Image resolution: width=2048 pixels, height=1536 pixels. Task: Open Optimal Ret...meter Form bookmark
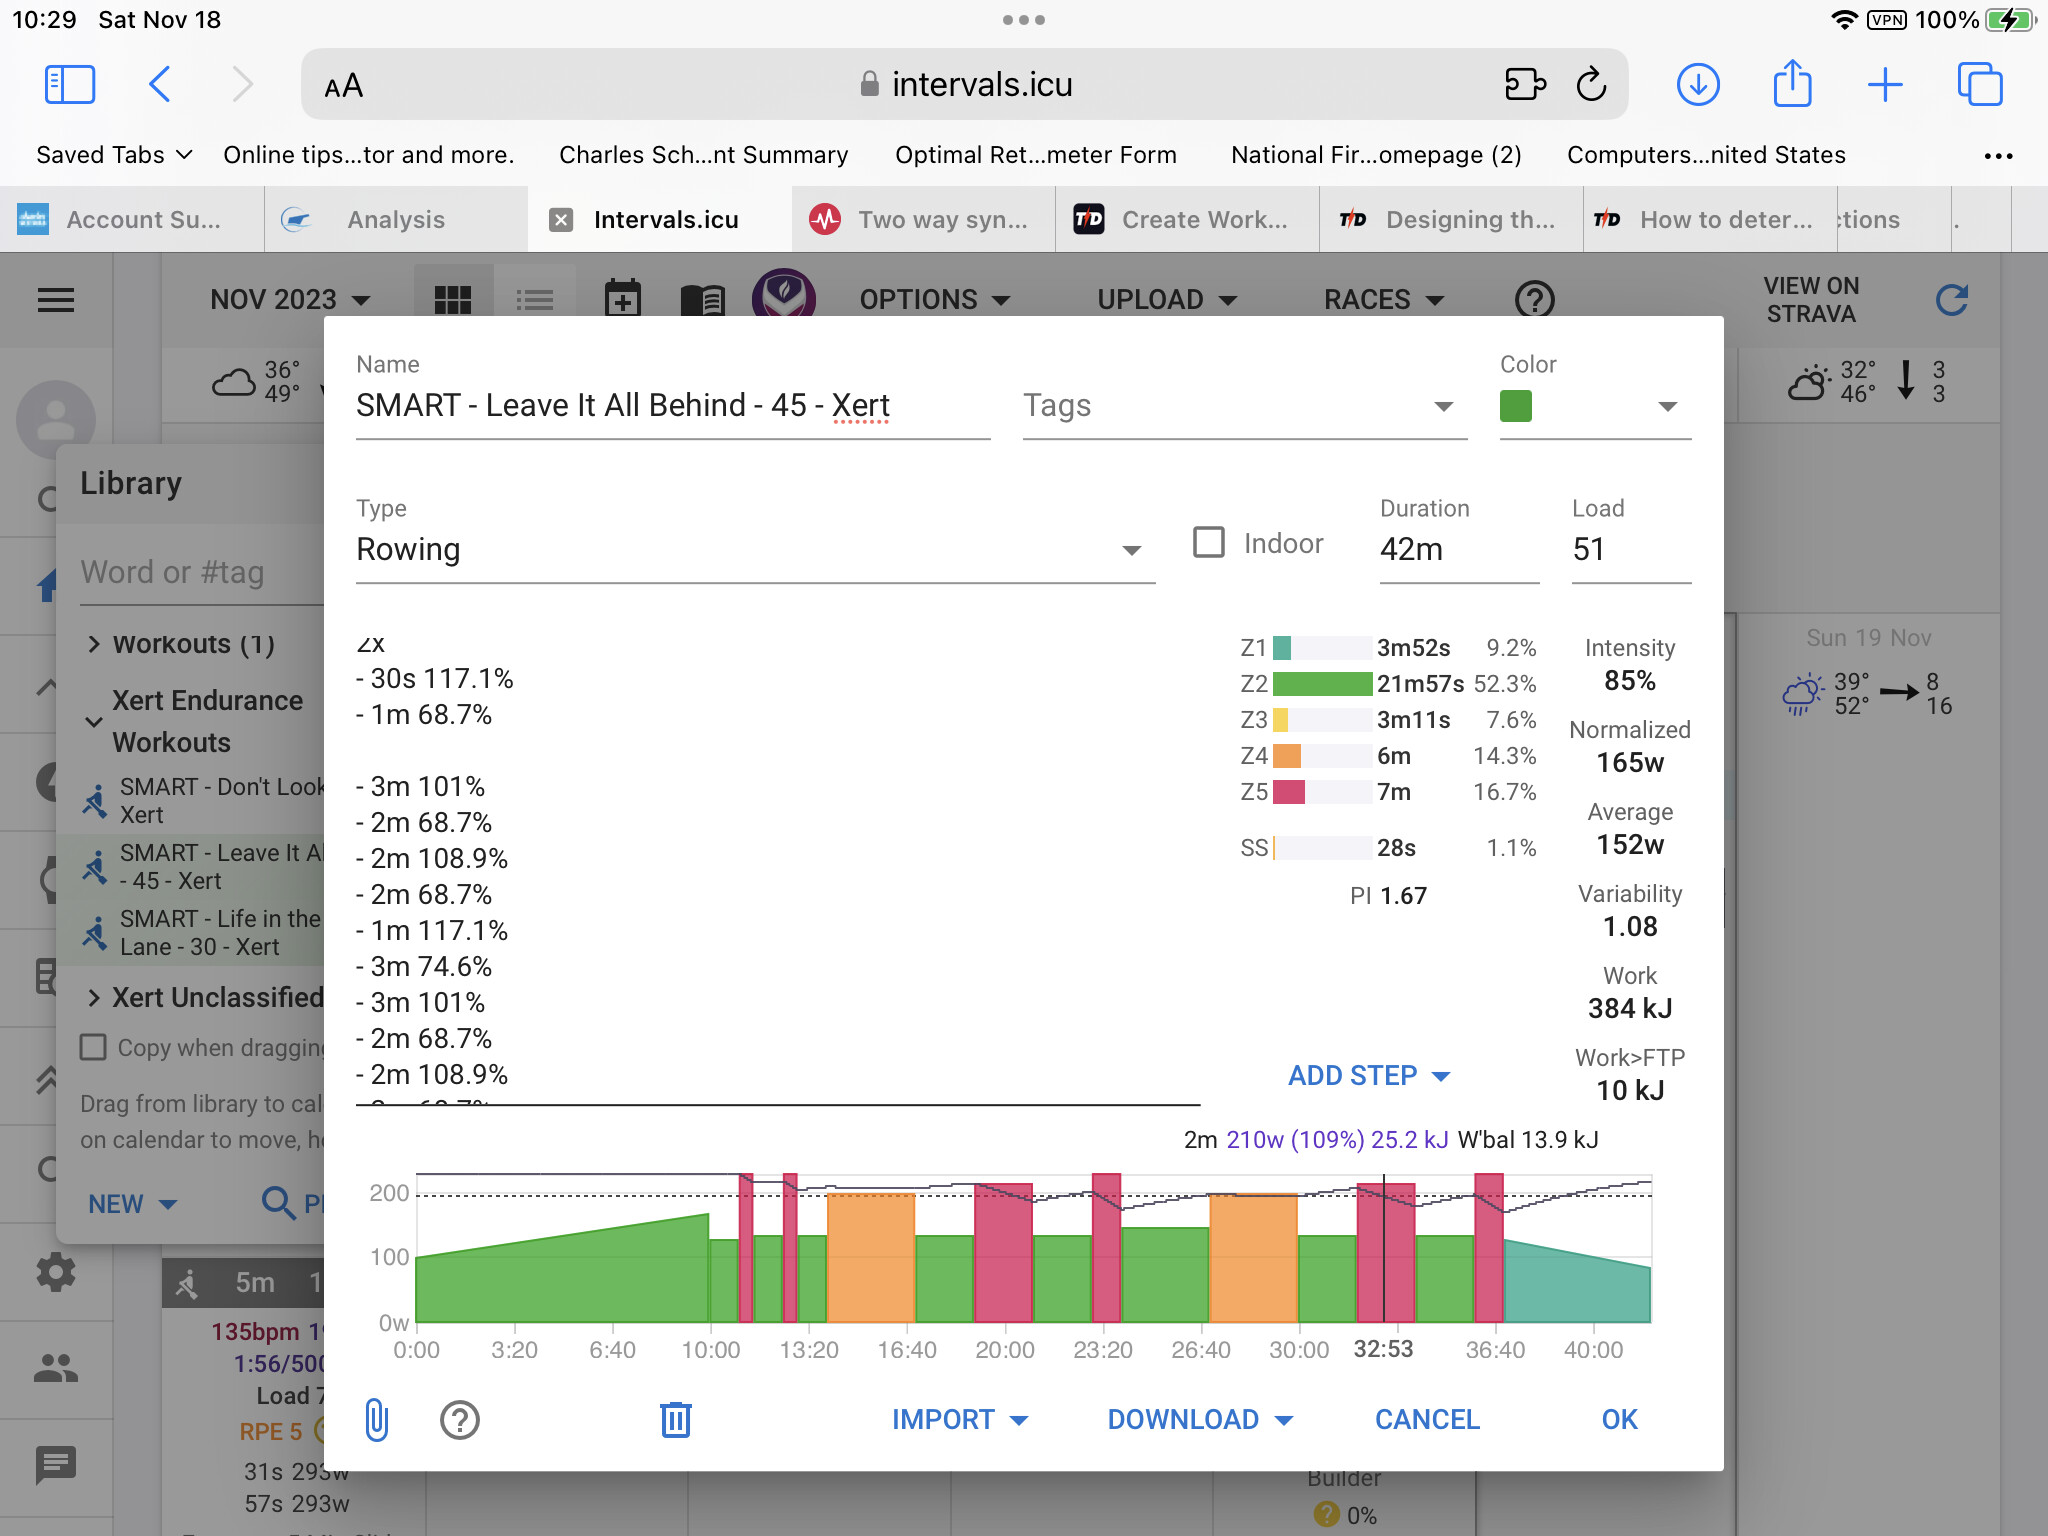(1036, 155)
